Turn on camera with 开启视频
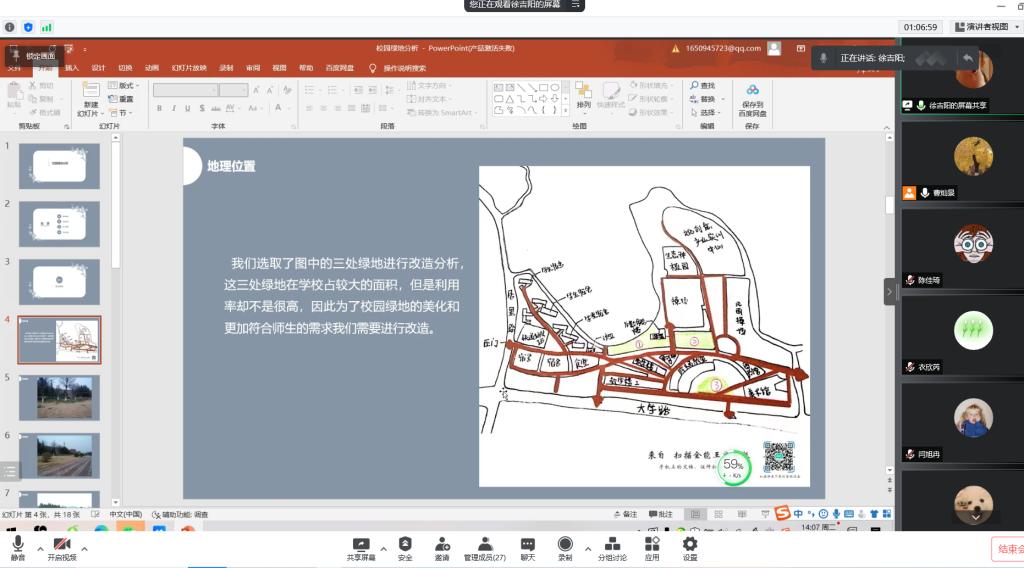This screenshot has height=568, width=1024. (62, 544)
